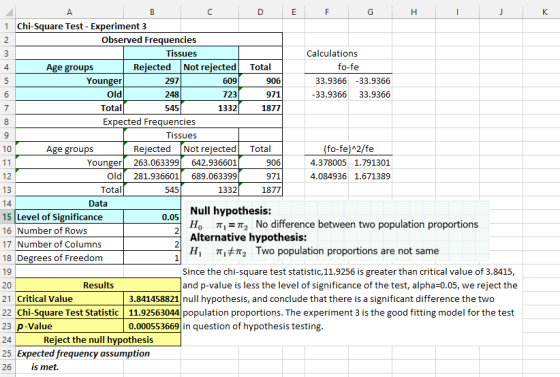
Task: Select column B header
Action: 152,12
